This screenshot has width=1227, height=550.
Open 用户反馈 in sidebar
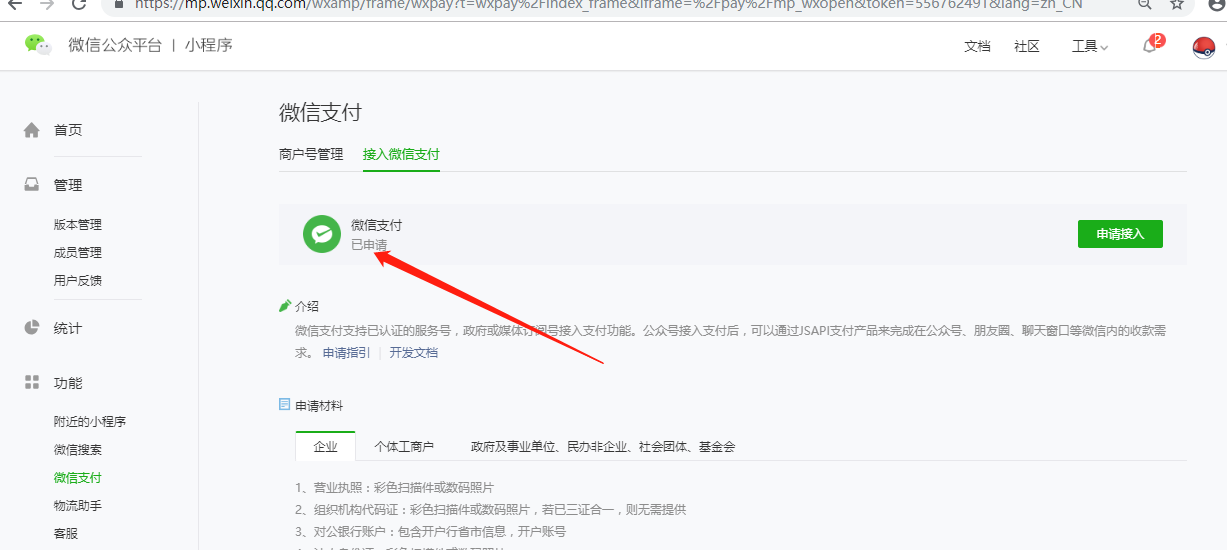coord(78,281)
